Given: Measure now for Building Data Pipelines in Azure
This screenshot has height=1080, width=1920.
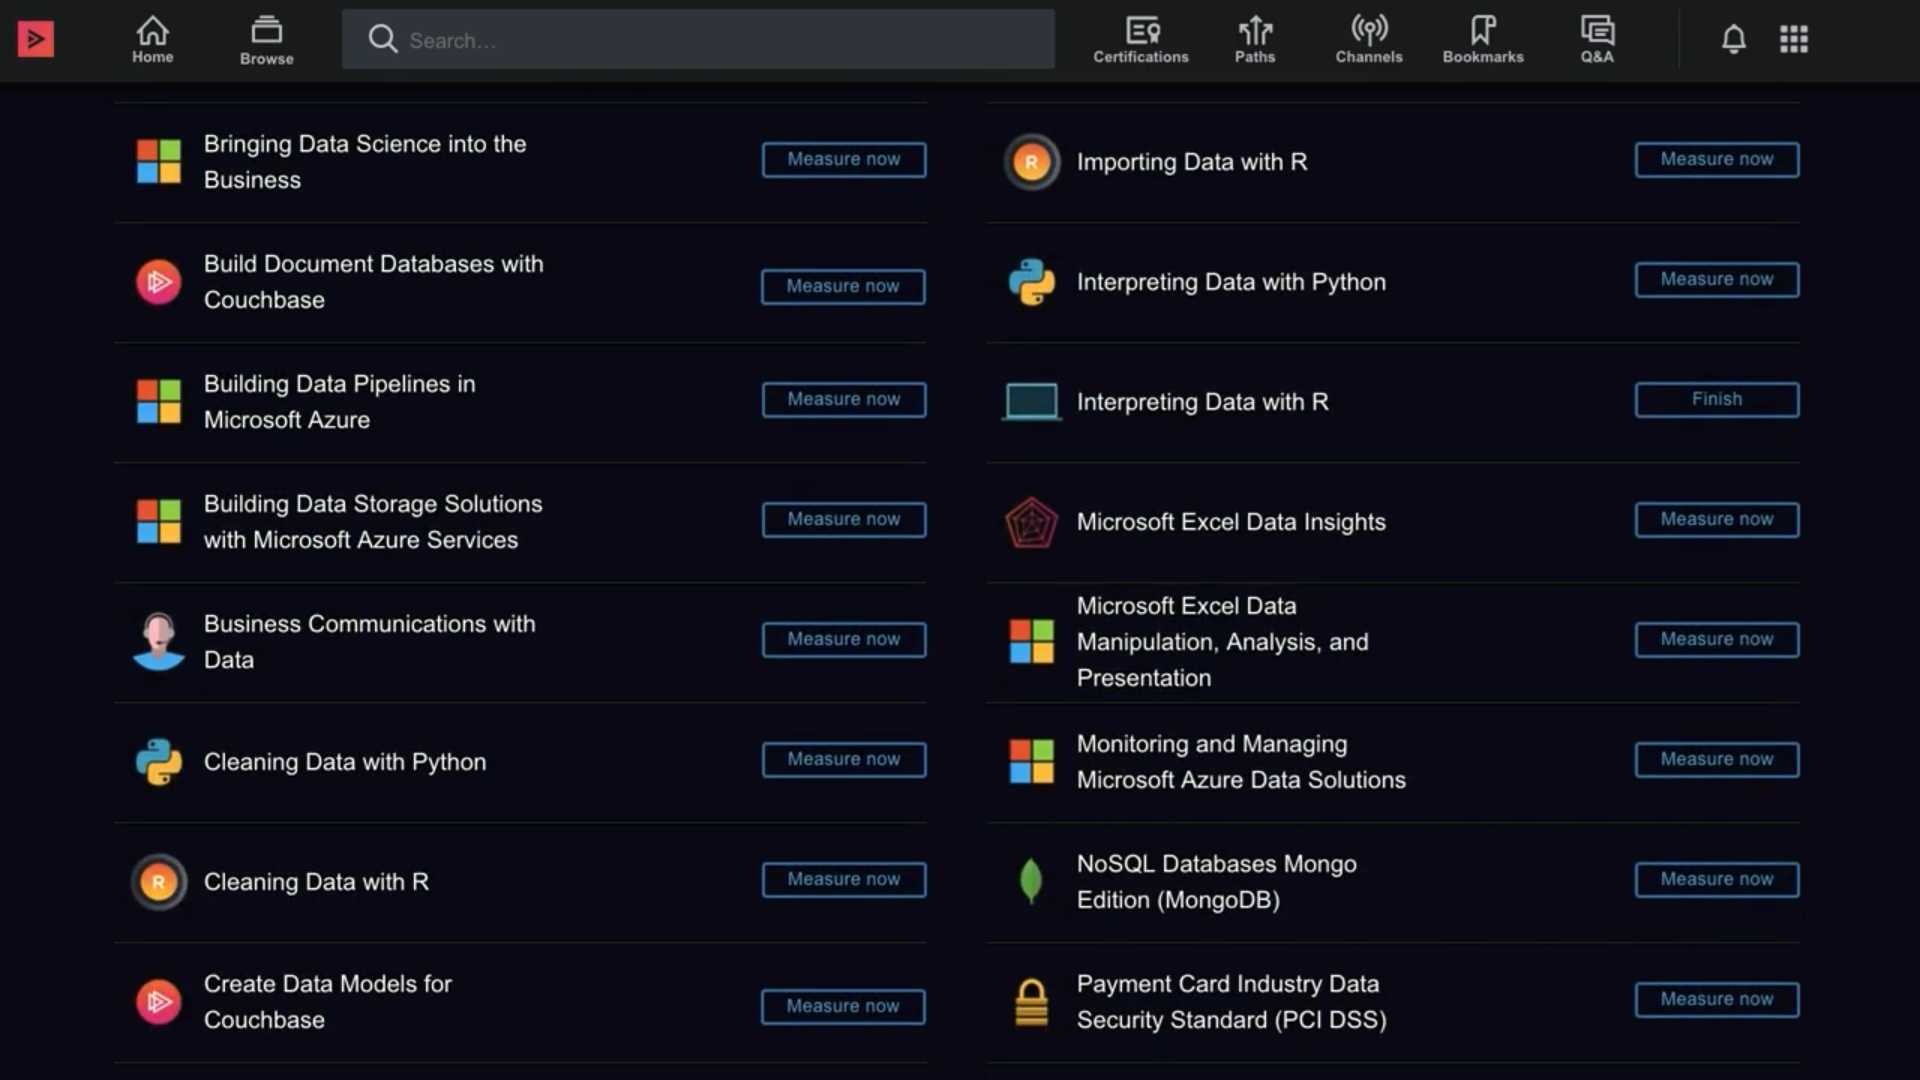Looking at the screenshot, I should (x=844, y=400).
